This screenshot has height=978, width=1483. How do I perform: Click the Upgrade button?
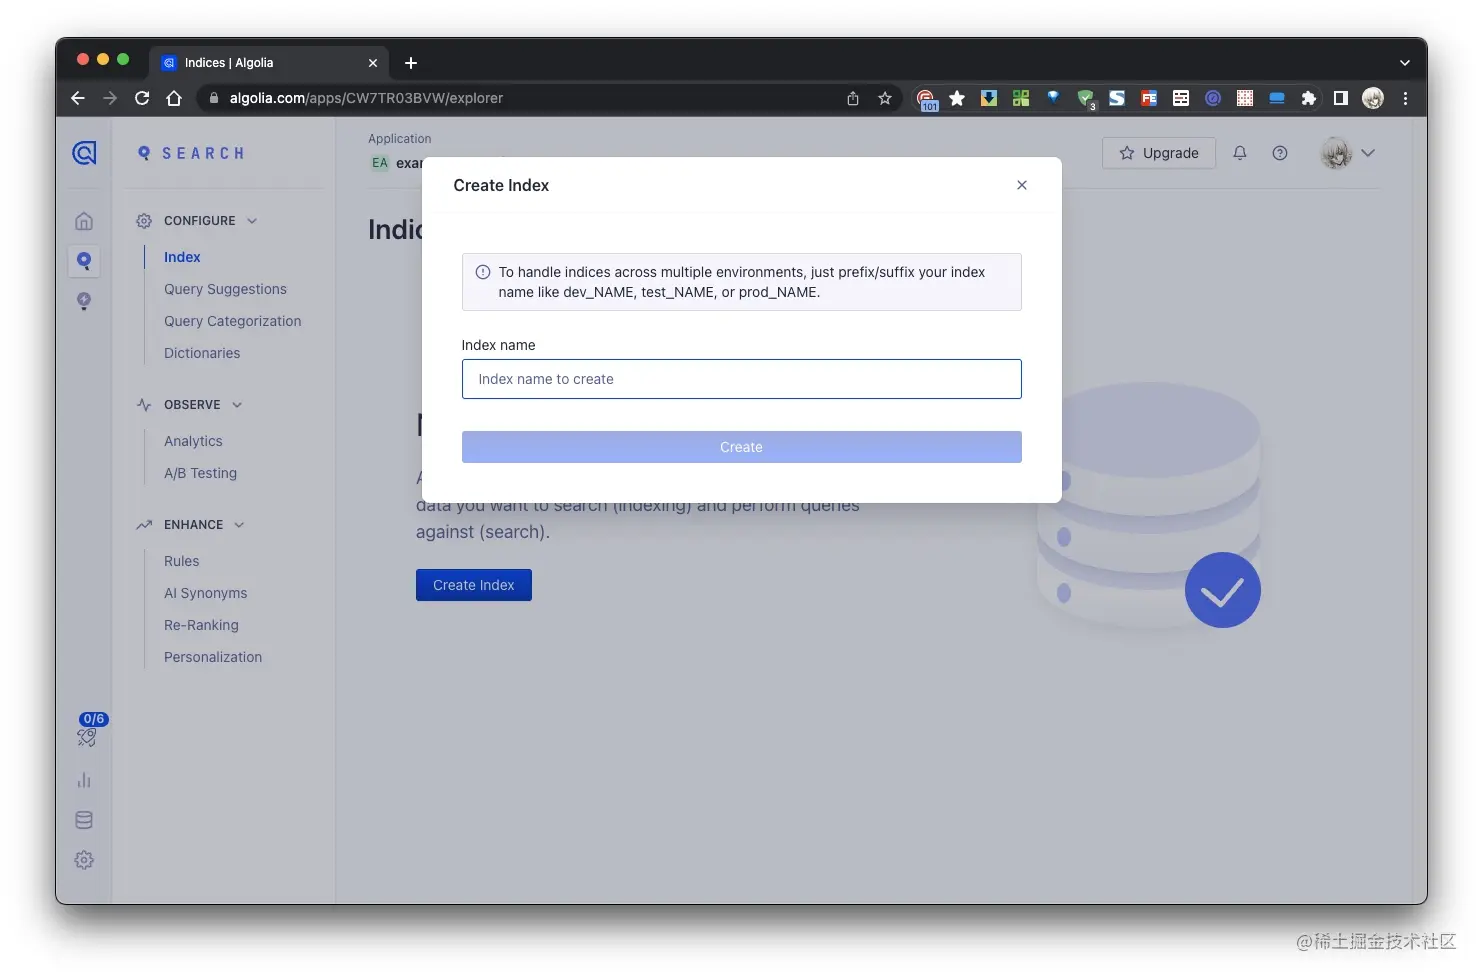1159,153
